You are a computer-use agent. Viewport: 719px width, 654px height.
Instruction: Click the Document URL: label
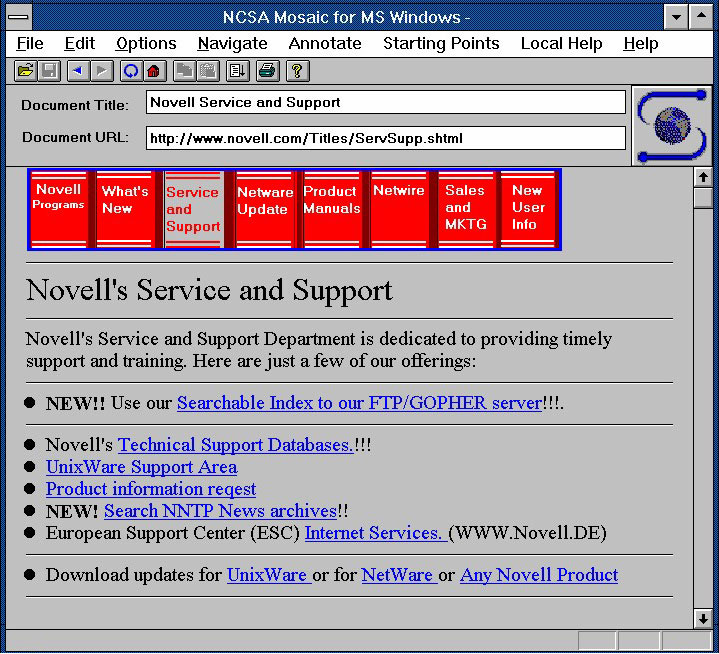[75, 138]
